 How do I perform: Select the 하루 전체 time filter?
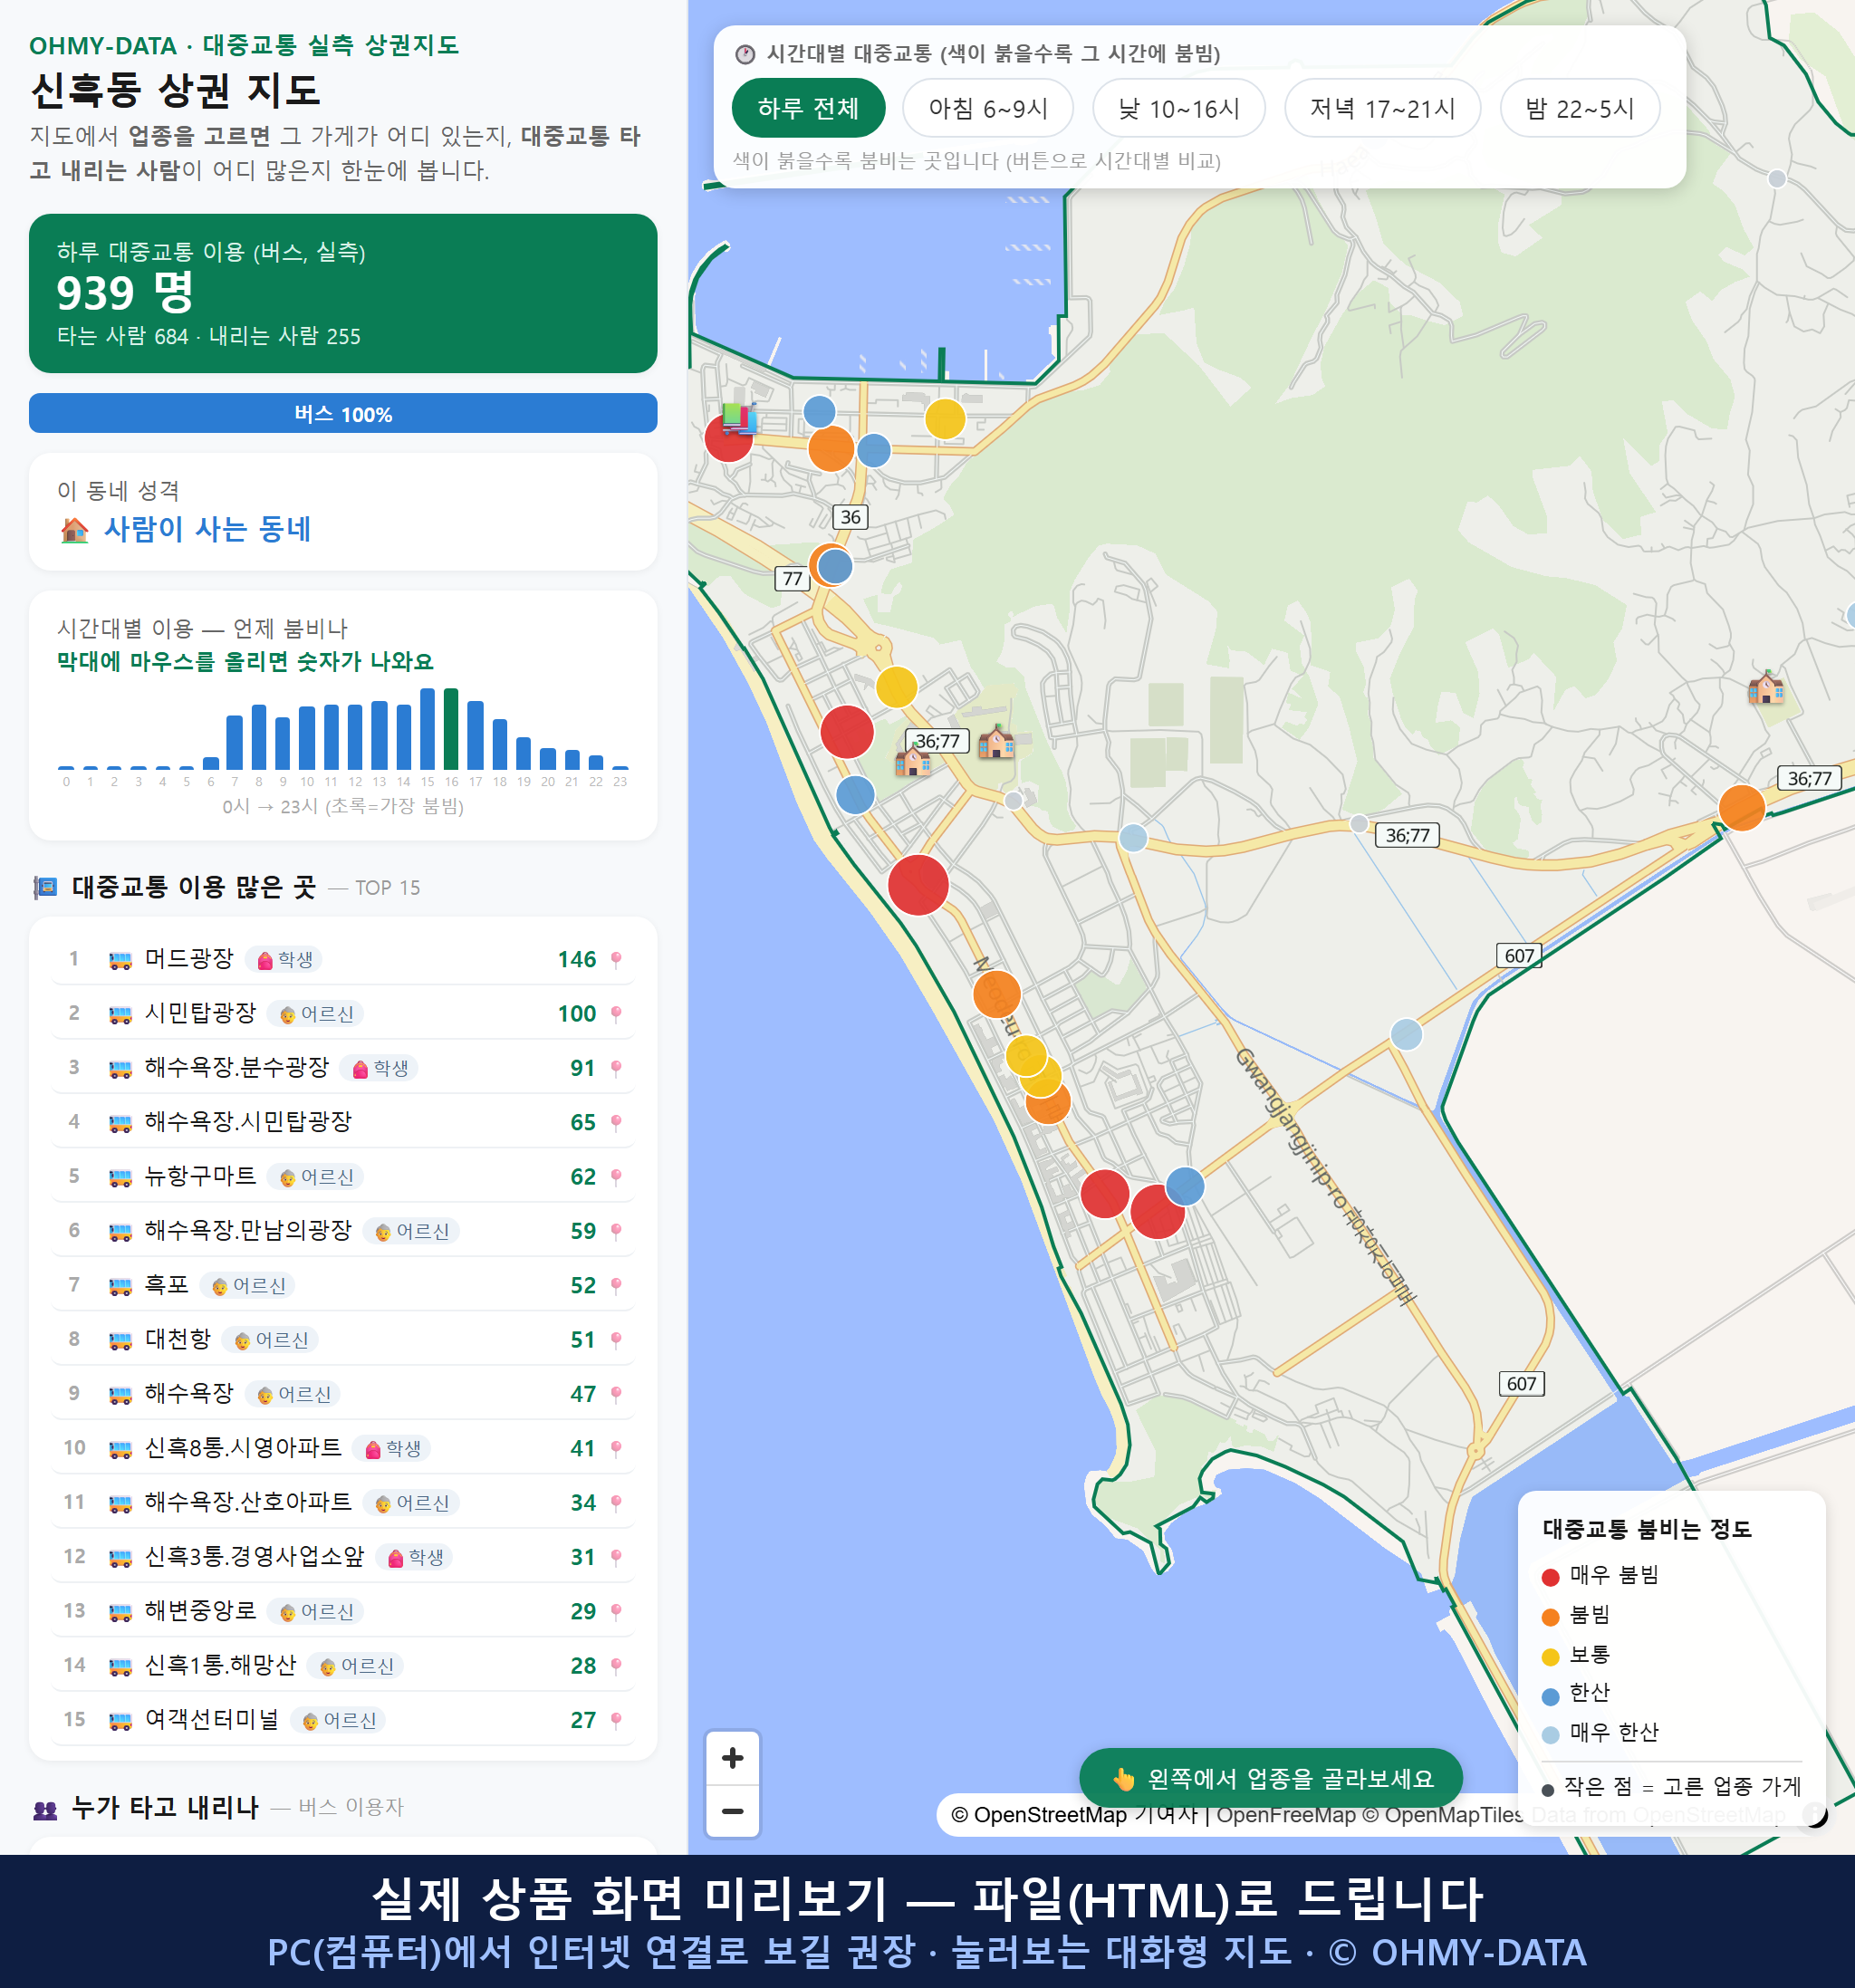[x=808, y=108]
